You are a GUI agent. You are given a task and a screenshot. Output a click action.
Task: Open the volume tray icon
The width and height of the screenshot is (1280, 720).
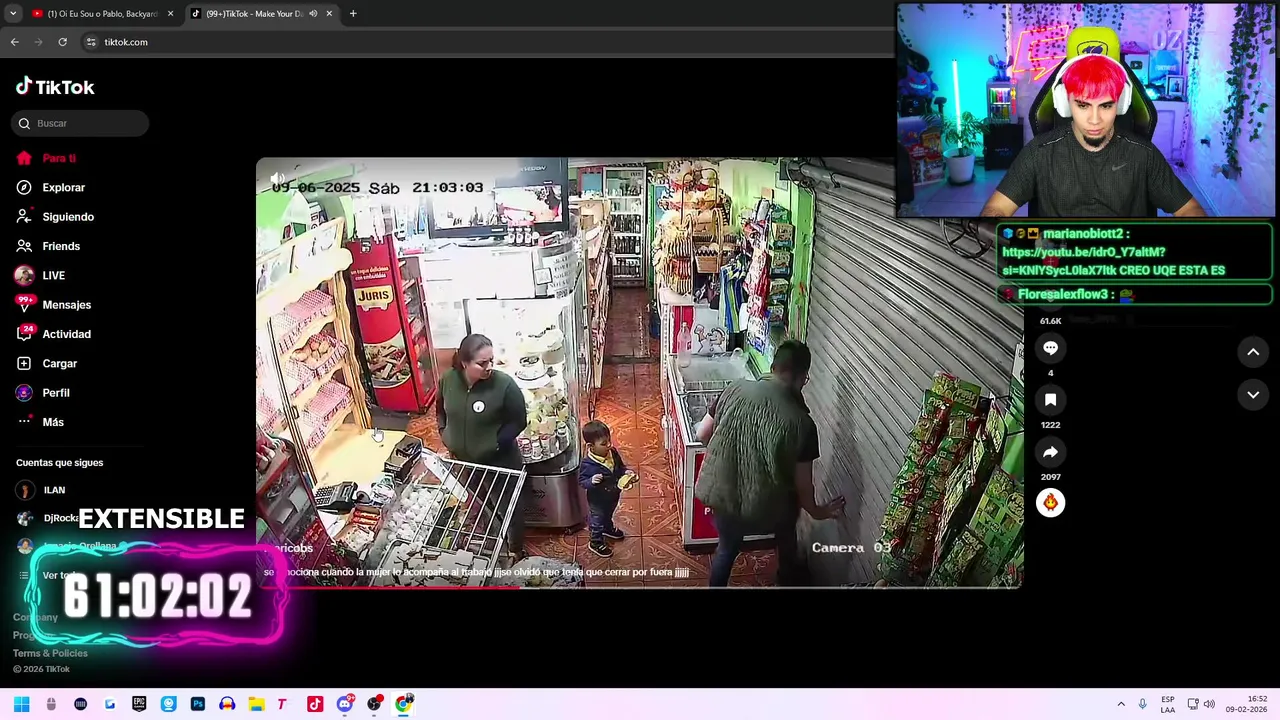click(x=1209, y=704)
